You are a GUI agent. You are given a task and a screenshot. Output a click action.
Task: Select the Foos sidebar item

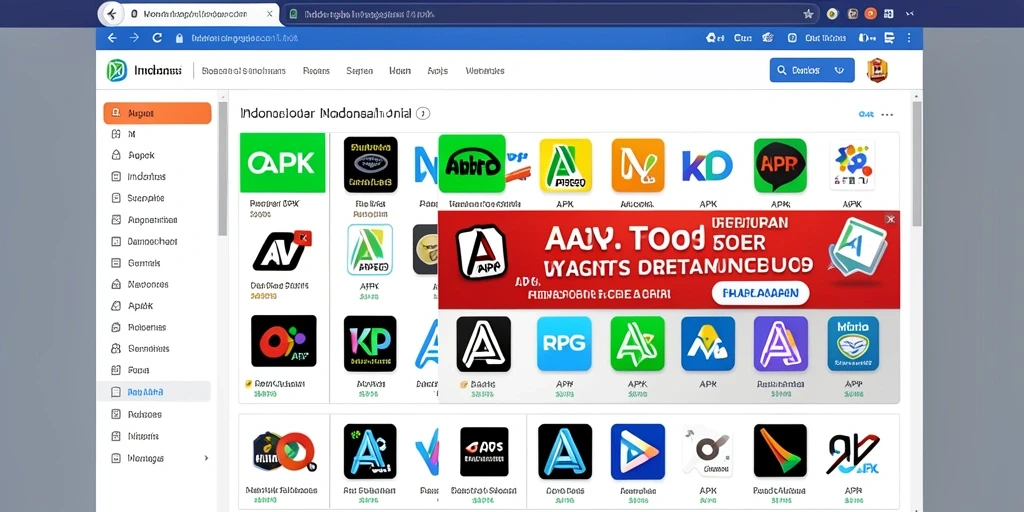click(138, 370)
